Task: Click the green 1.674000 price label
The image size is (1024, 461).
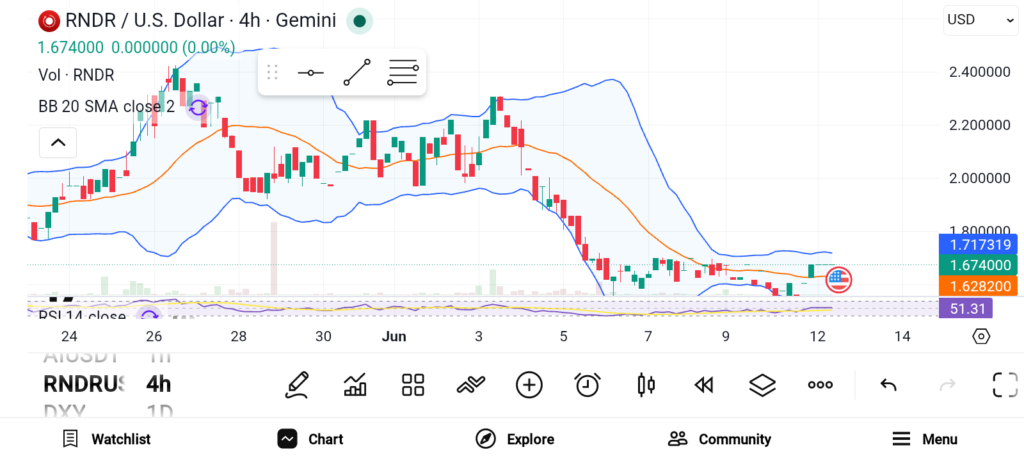Action: pyautogui.click(x=978, y=265)
